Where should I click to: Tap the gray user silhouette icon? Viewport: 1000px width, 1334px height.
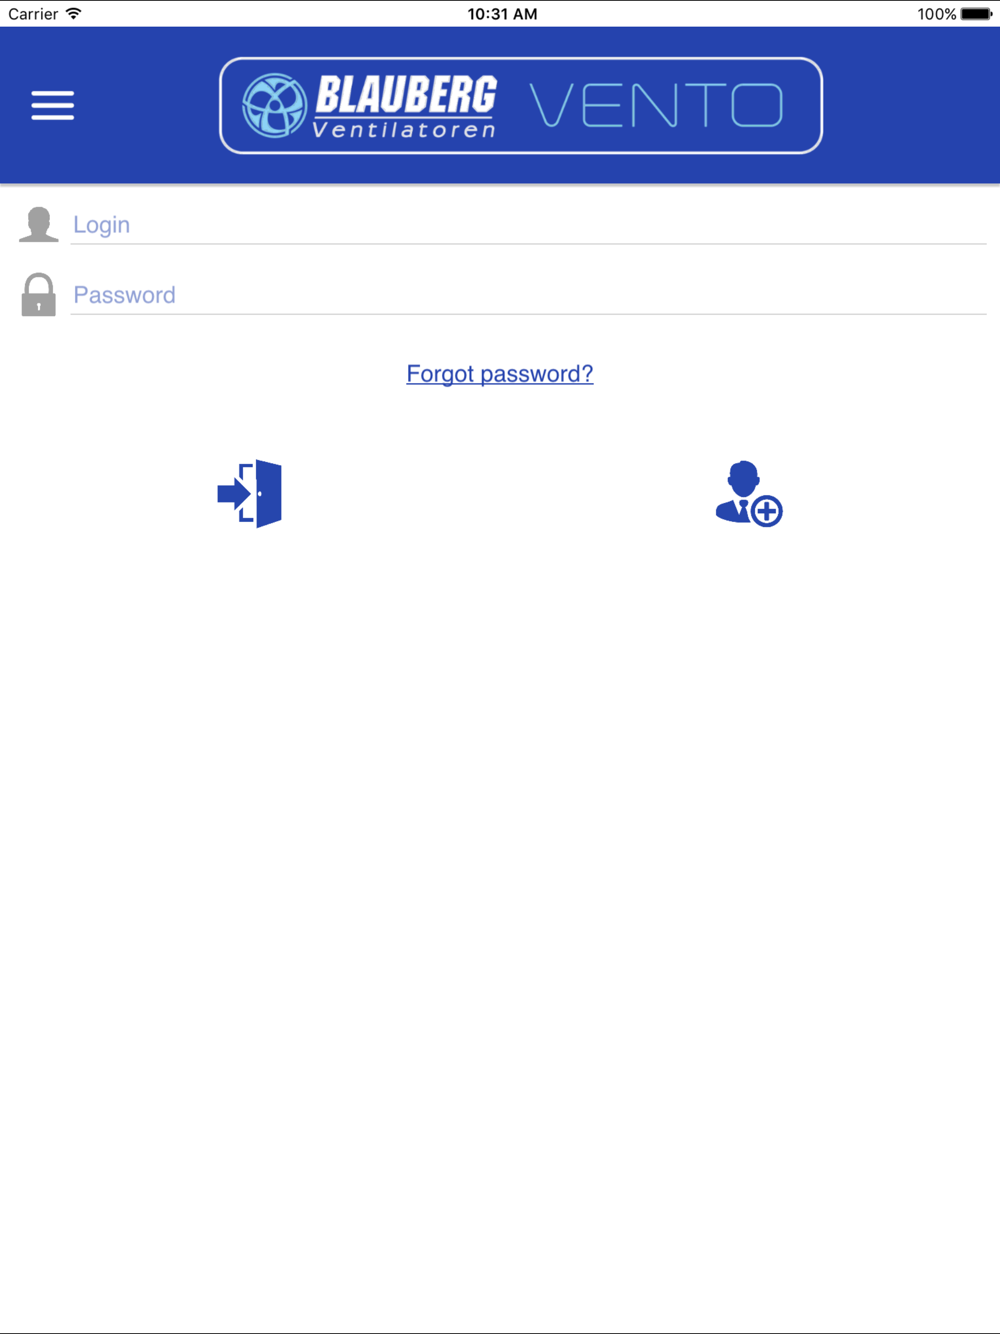39,224
